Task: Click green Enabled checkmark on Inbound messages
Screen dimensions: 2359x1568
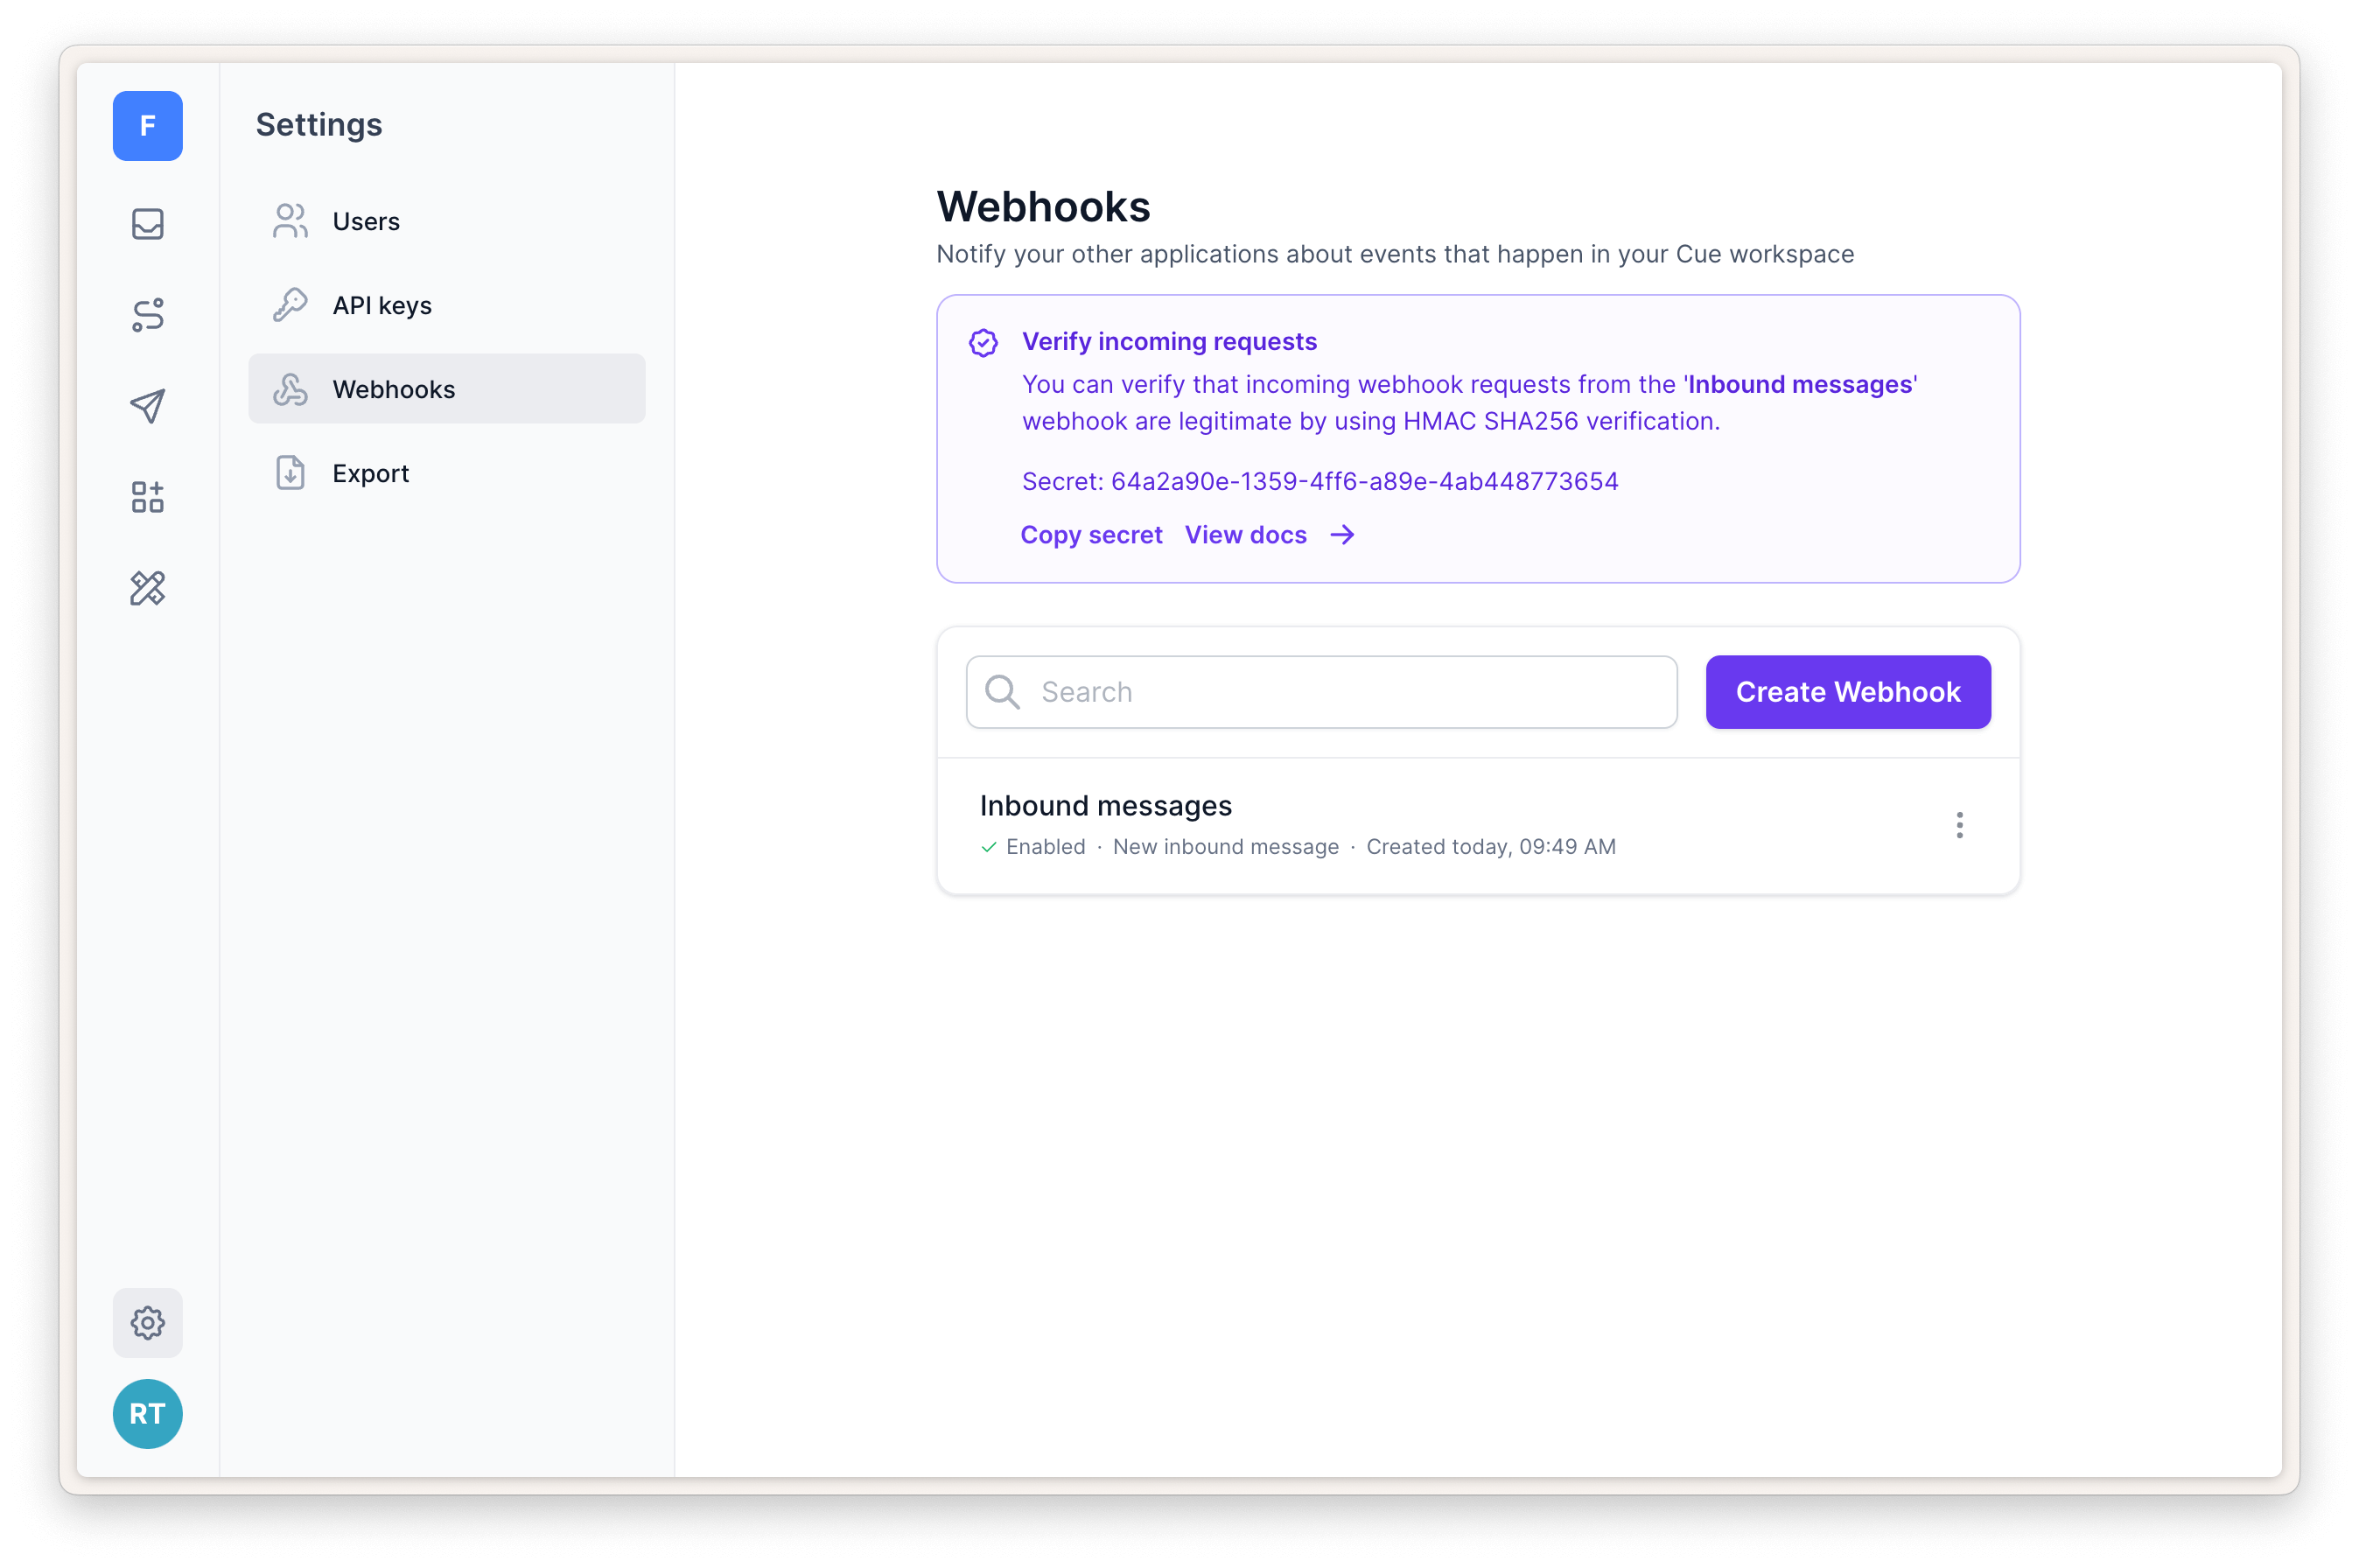Action: (988, 847)
